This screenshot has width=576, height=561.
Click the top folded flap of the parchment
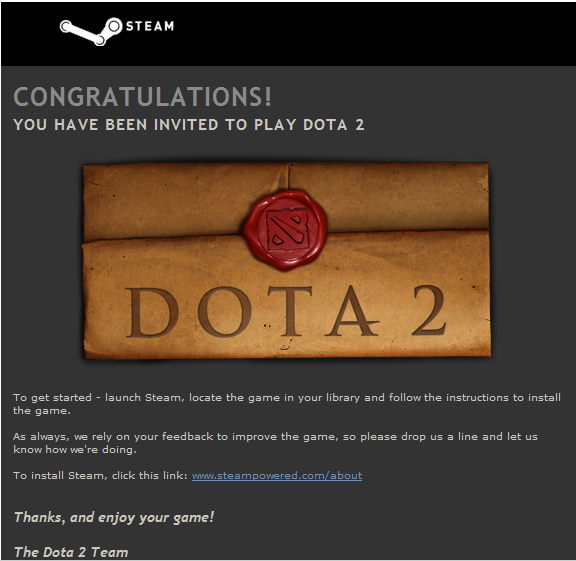286,201
